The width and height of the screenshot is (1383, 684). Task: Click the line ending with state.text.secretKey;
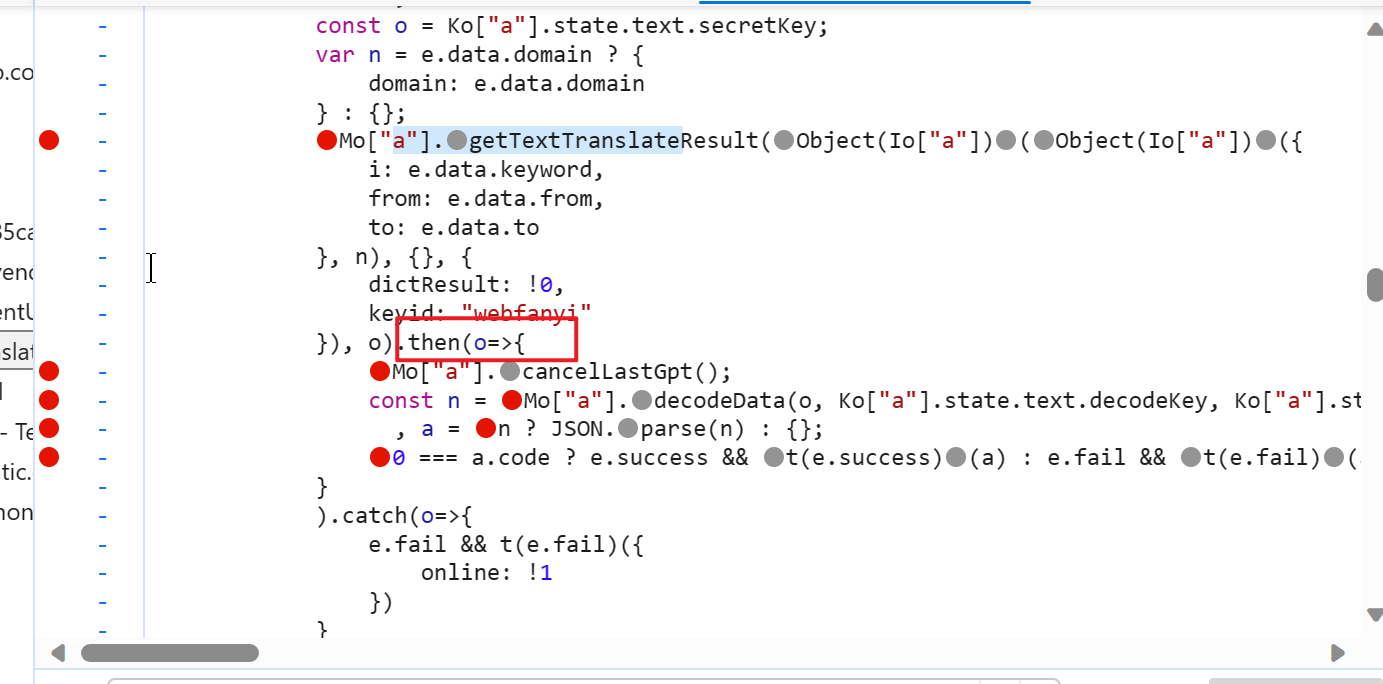572,26
